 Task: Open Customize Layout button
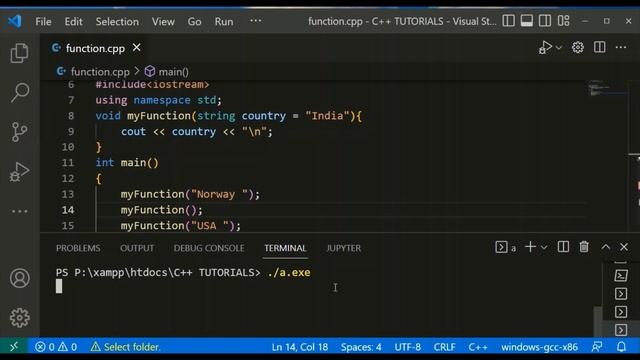(x=564, y=21)
